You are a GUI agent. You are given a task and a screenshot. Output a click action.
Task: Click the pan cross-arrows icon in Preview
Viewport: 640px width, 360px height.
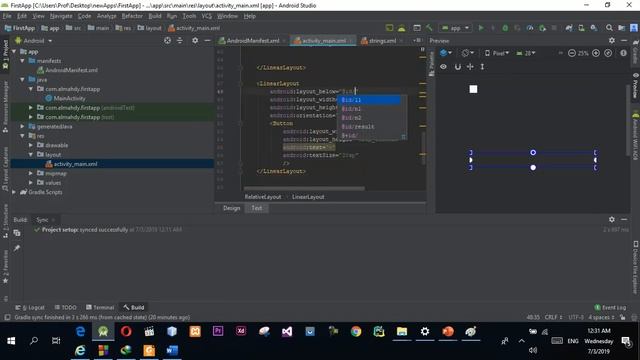click(x=470, y=67)
